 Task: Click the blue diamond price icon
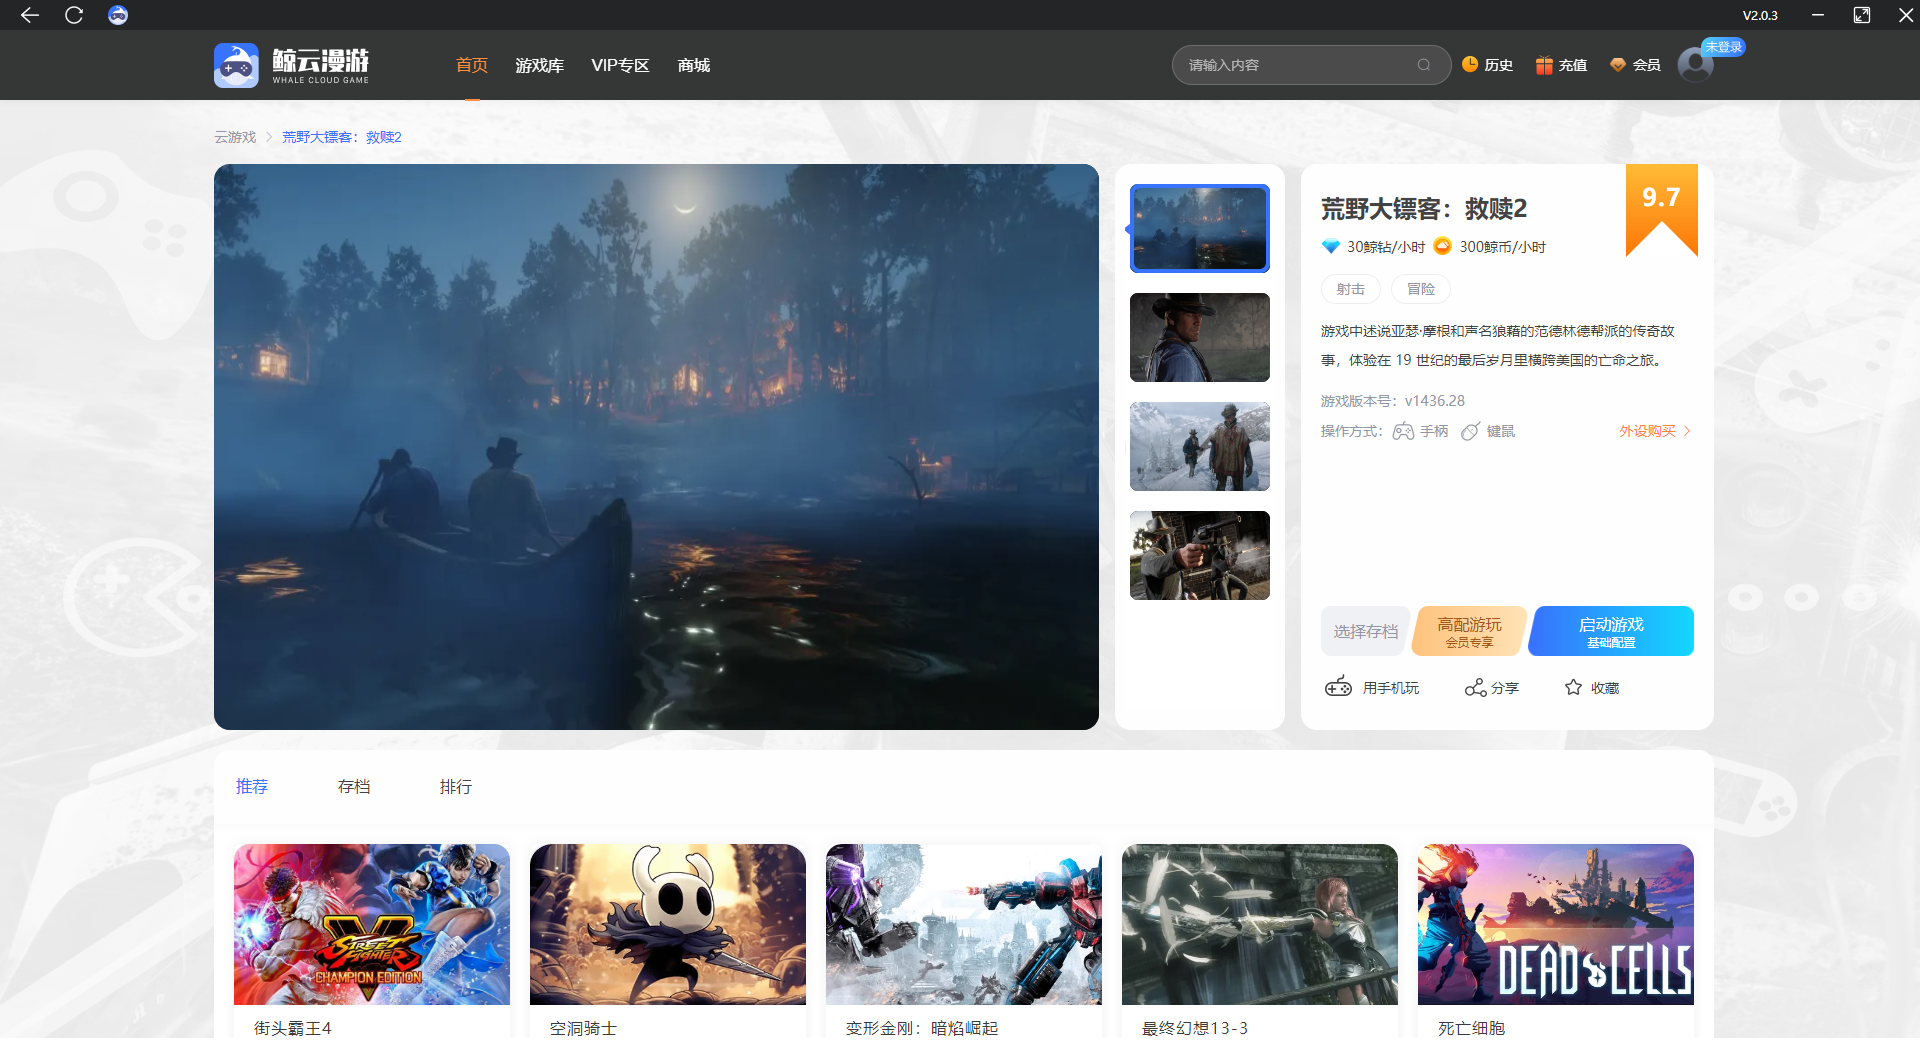tap(1330, 246)
